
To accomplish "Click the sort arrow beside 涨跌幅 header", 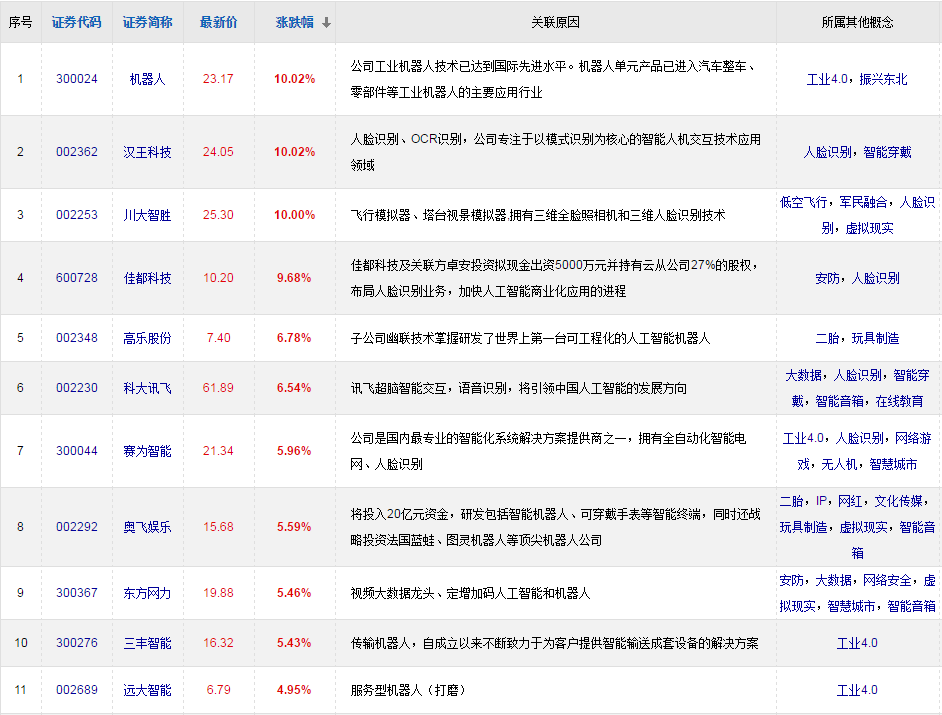I will [327, 22].
